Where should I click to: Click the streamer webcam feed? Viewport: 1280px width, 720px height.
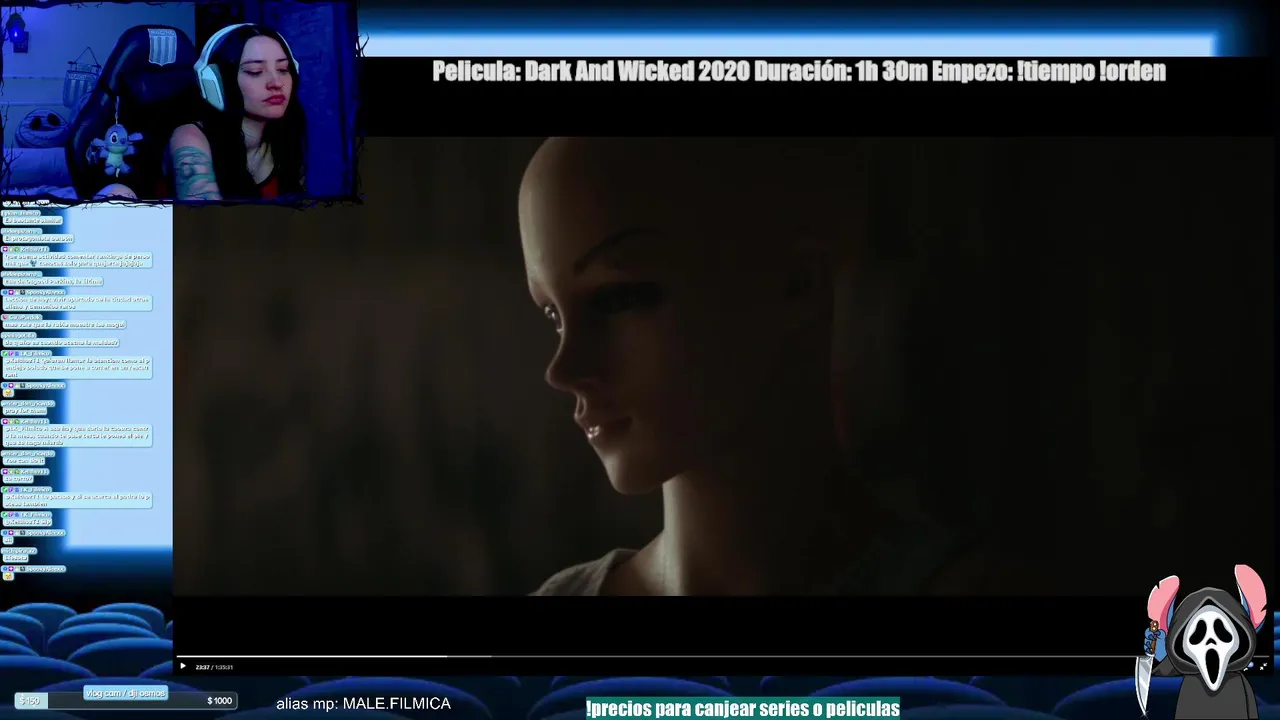coord(179,100)
